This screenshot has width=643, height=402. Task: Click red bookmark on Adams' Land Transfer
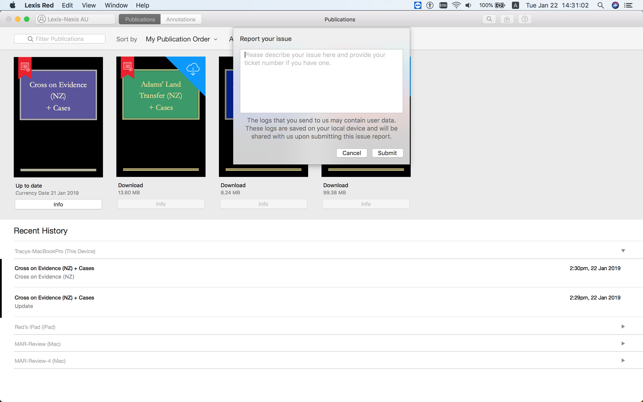(x=128, y=67)
